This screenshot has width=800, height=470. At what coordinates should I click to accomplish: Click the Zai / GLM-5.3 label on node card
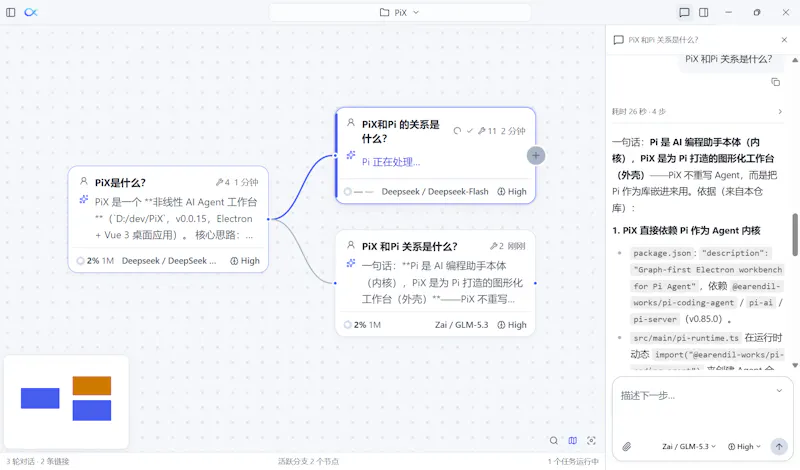tap(461, 325)
